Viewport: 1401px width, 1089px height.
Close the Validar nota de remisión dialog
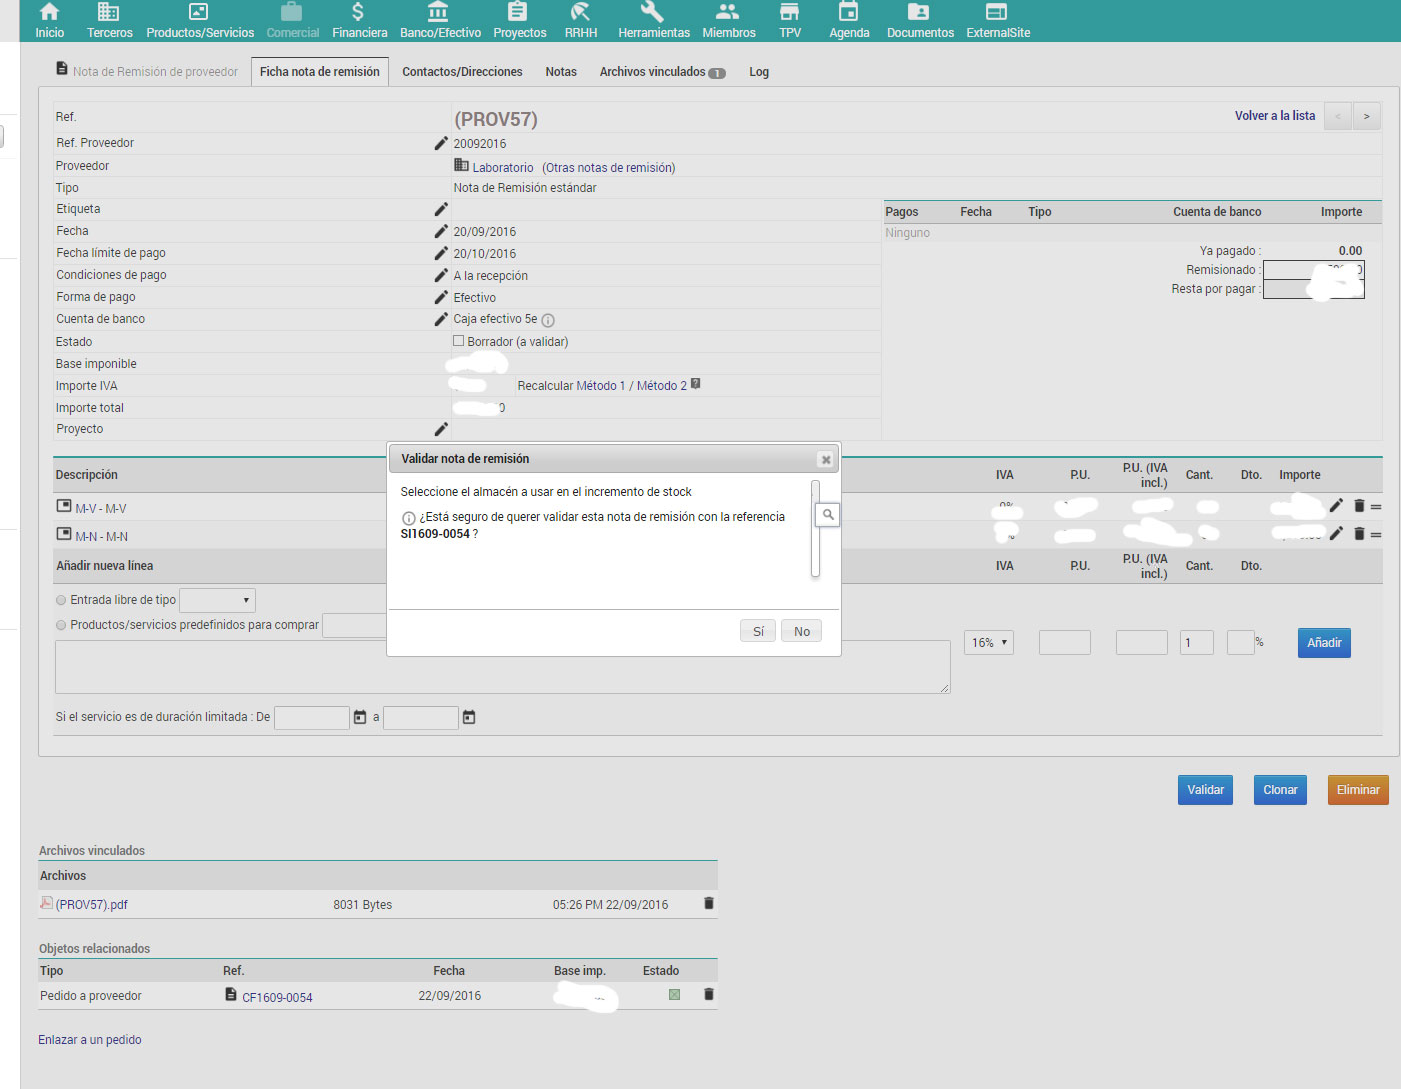[x=825, y=459]
